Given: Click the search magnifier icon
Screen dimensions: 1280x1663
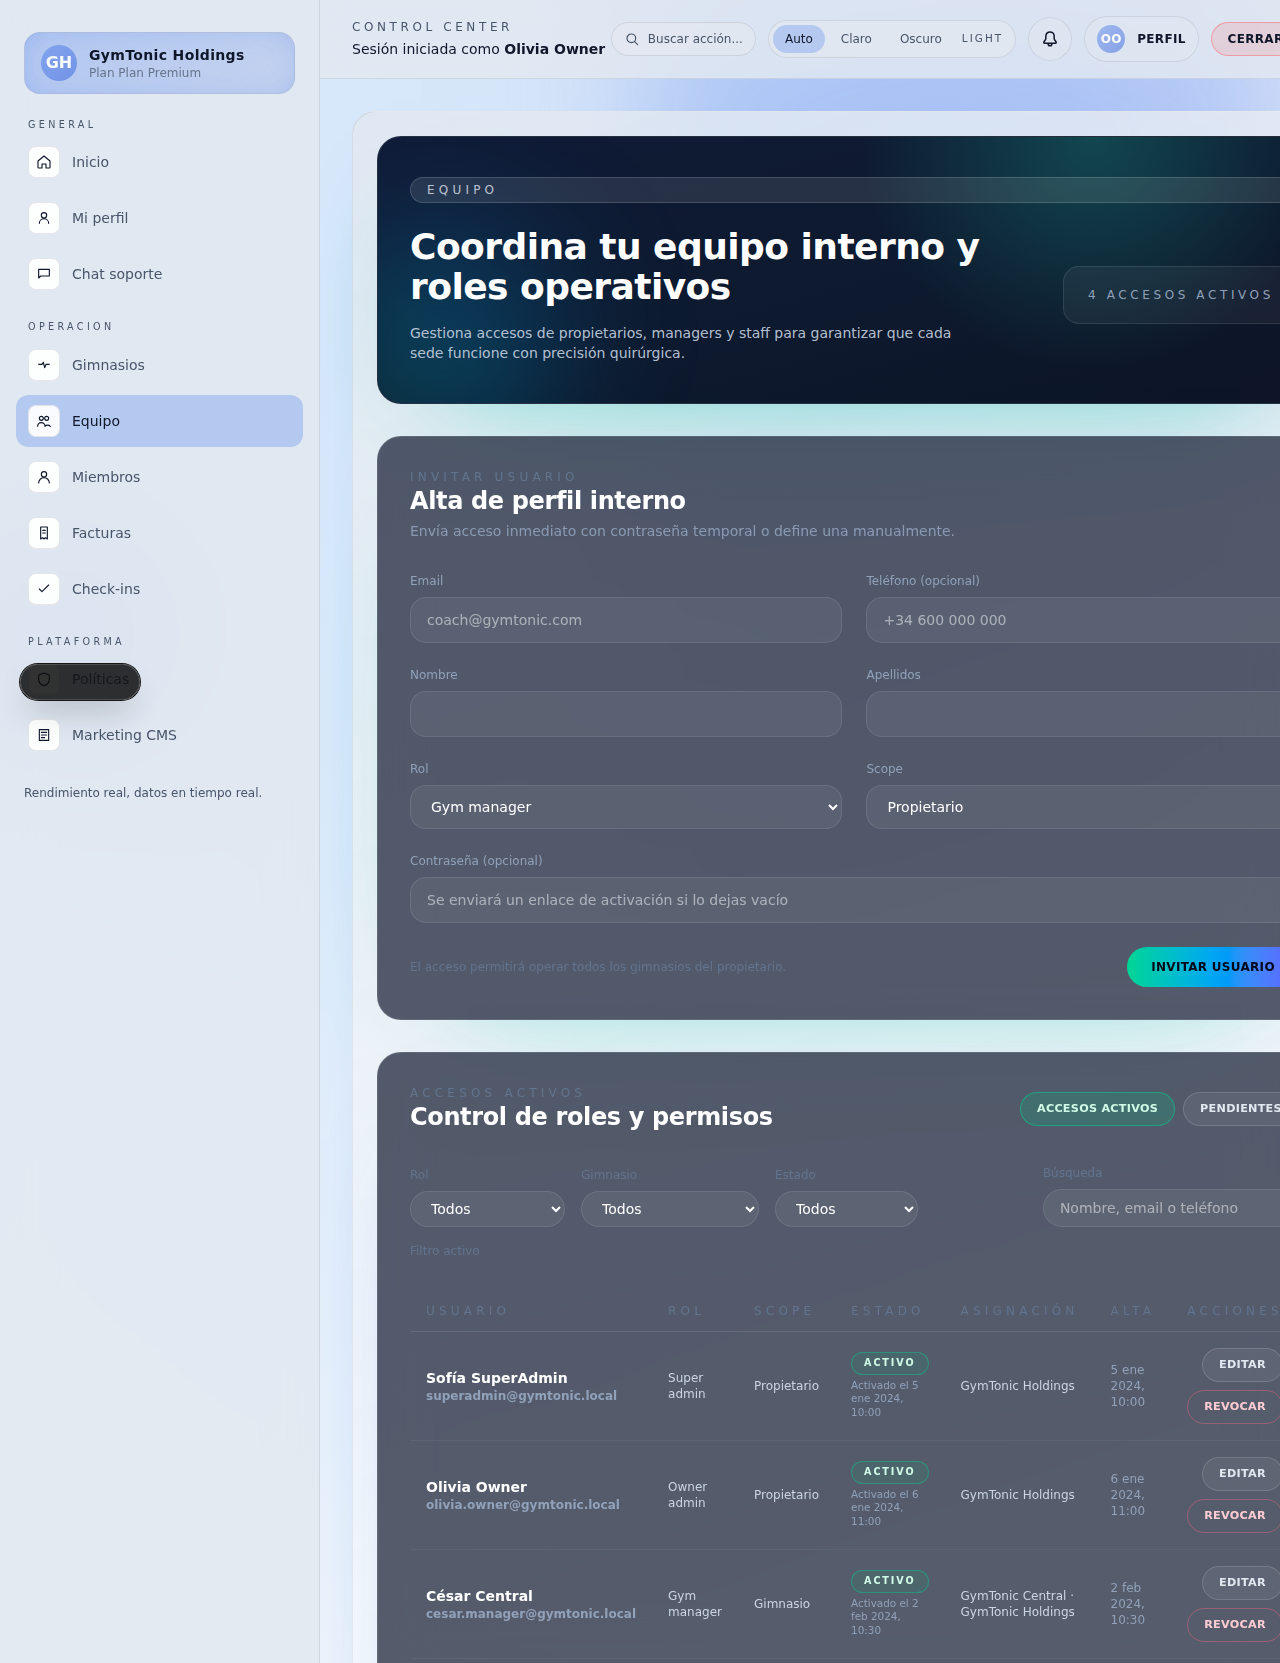Looking at the screenshot, I should 632,39.
